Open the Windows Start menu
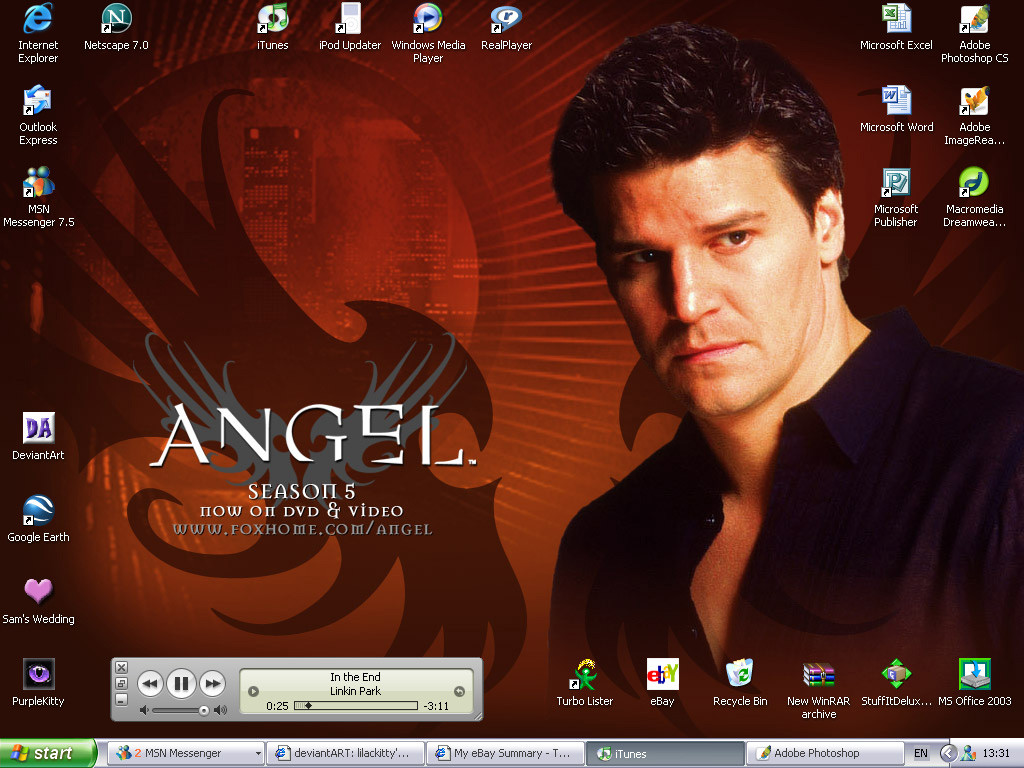 coord(47,753)
